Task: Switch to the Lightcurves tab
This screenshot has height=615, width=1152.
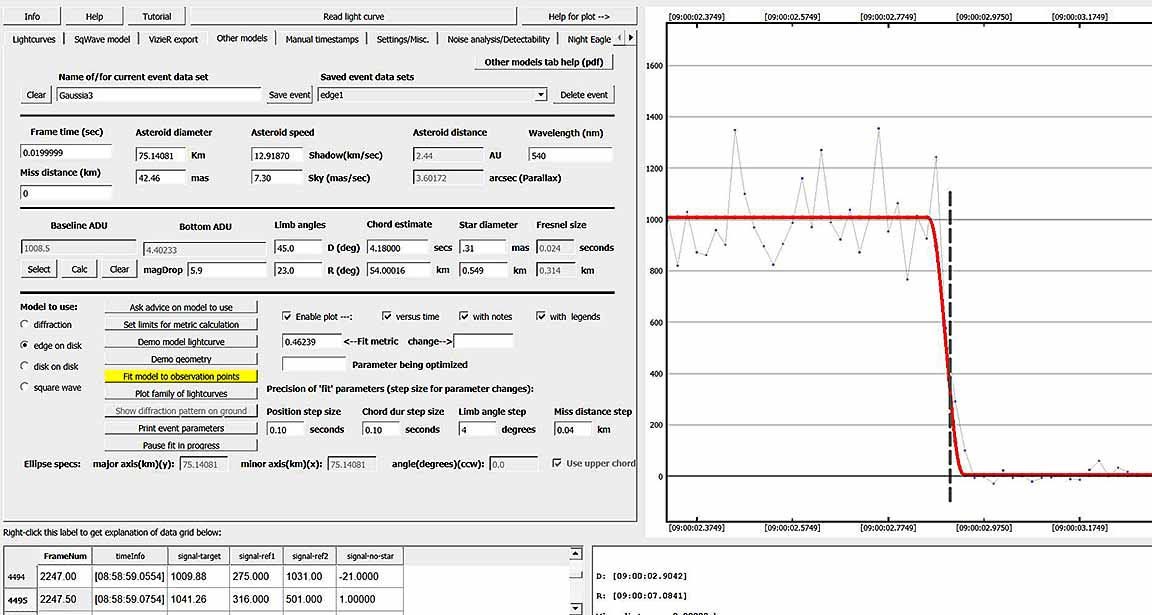Action: pyautogui.click(x=35, y=39)
